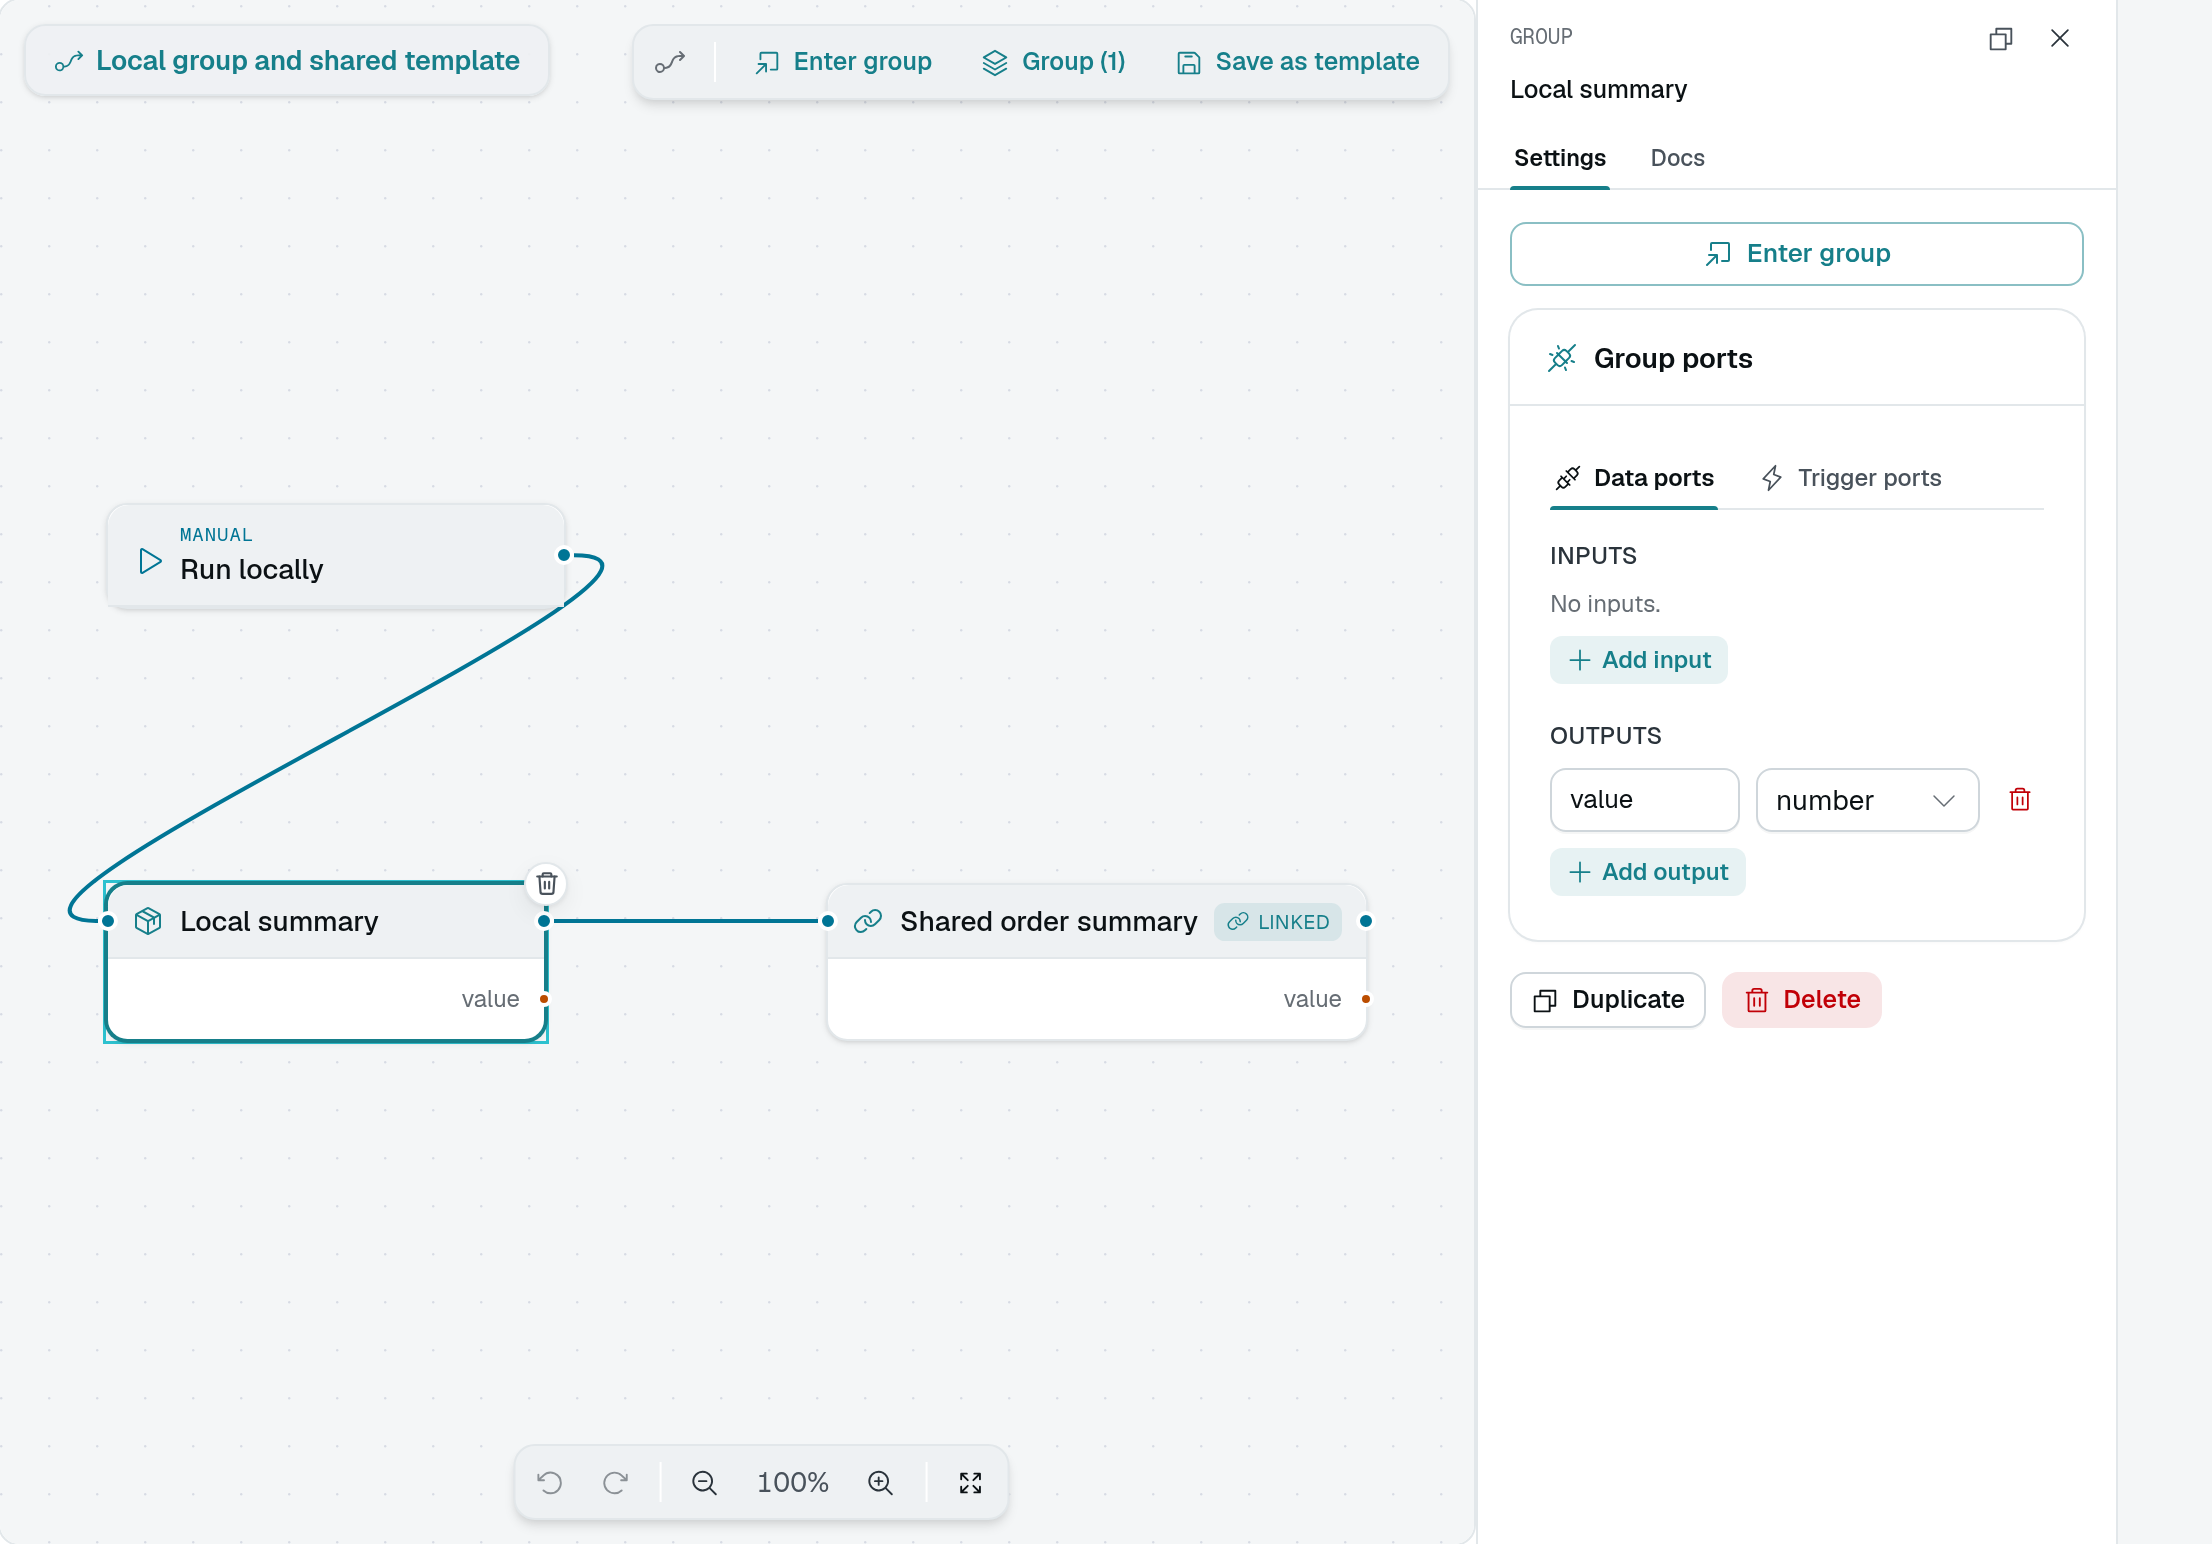Click Save as template

pyautogui.click(x=1298, y=62)
